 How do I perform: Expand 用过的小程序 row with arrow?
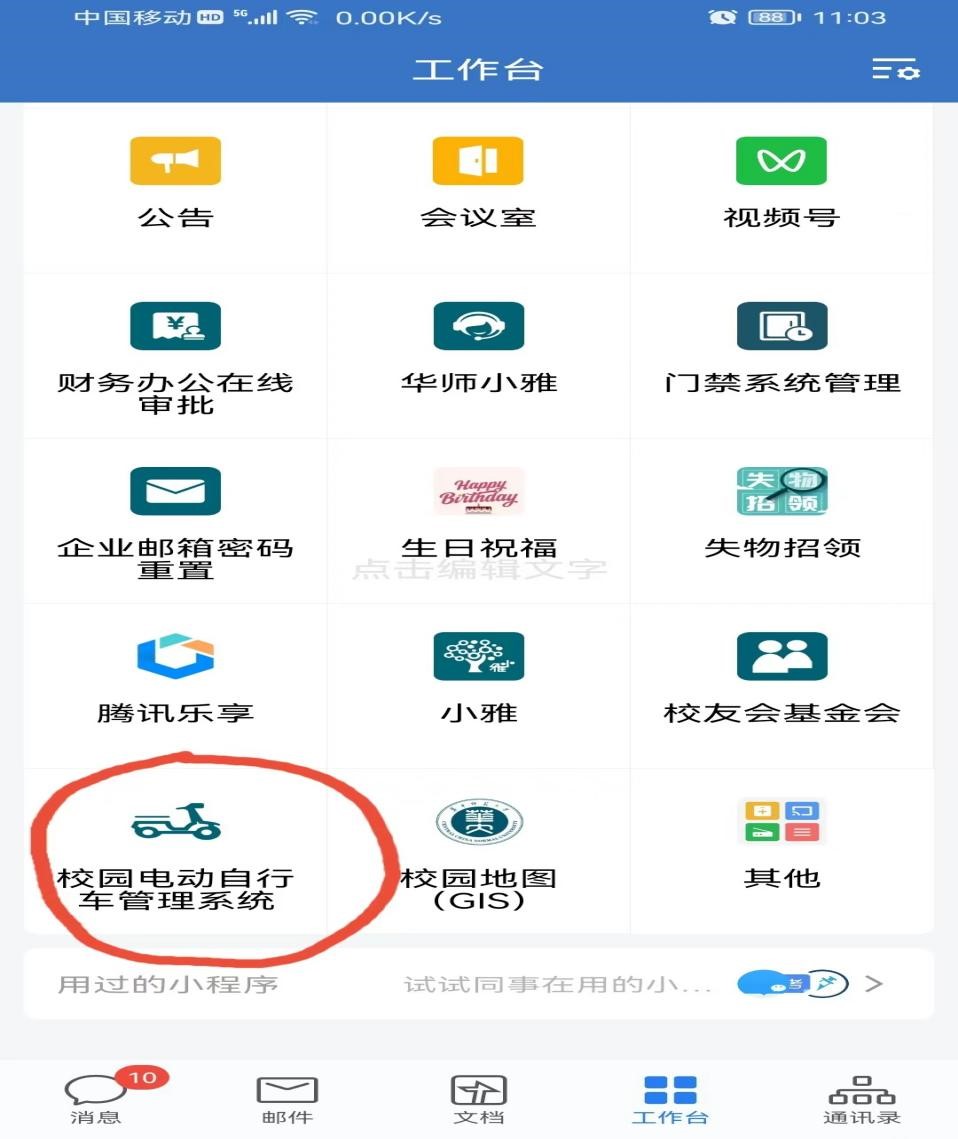(x=478, y=984)
